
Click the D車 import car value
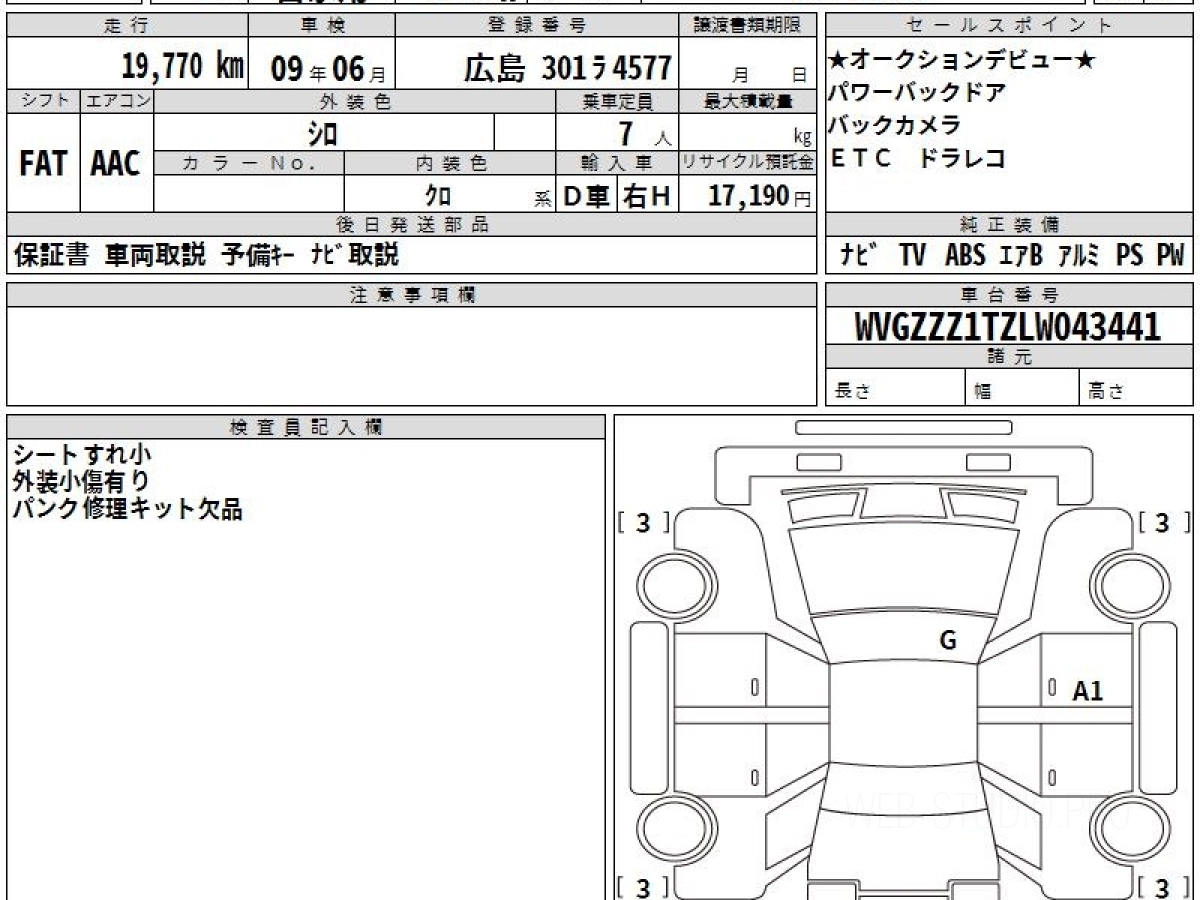(586, 197)
